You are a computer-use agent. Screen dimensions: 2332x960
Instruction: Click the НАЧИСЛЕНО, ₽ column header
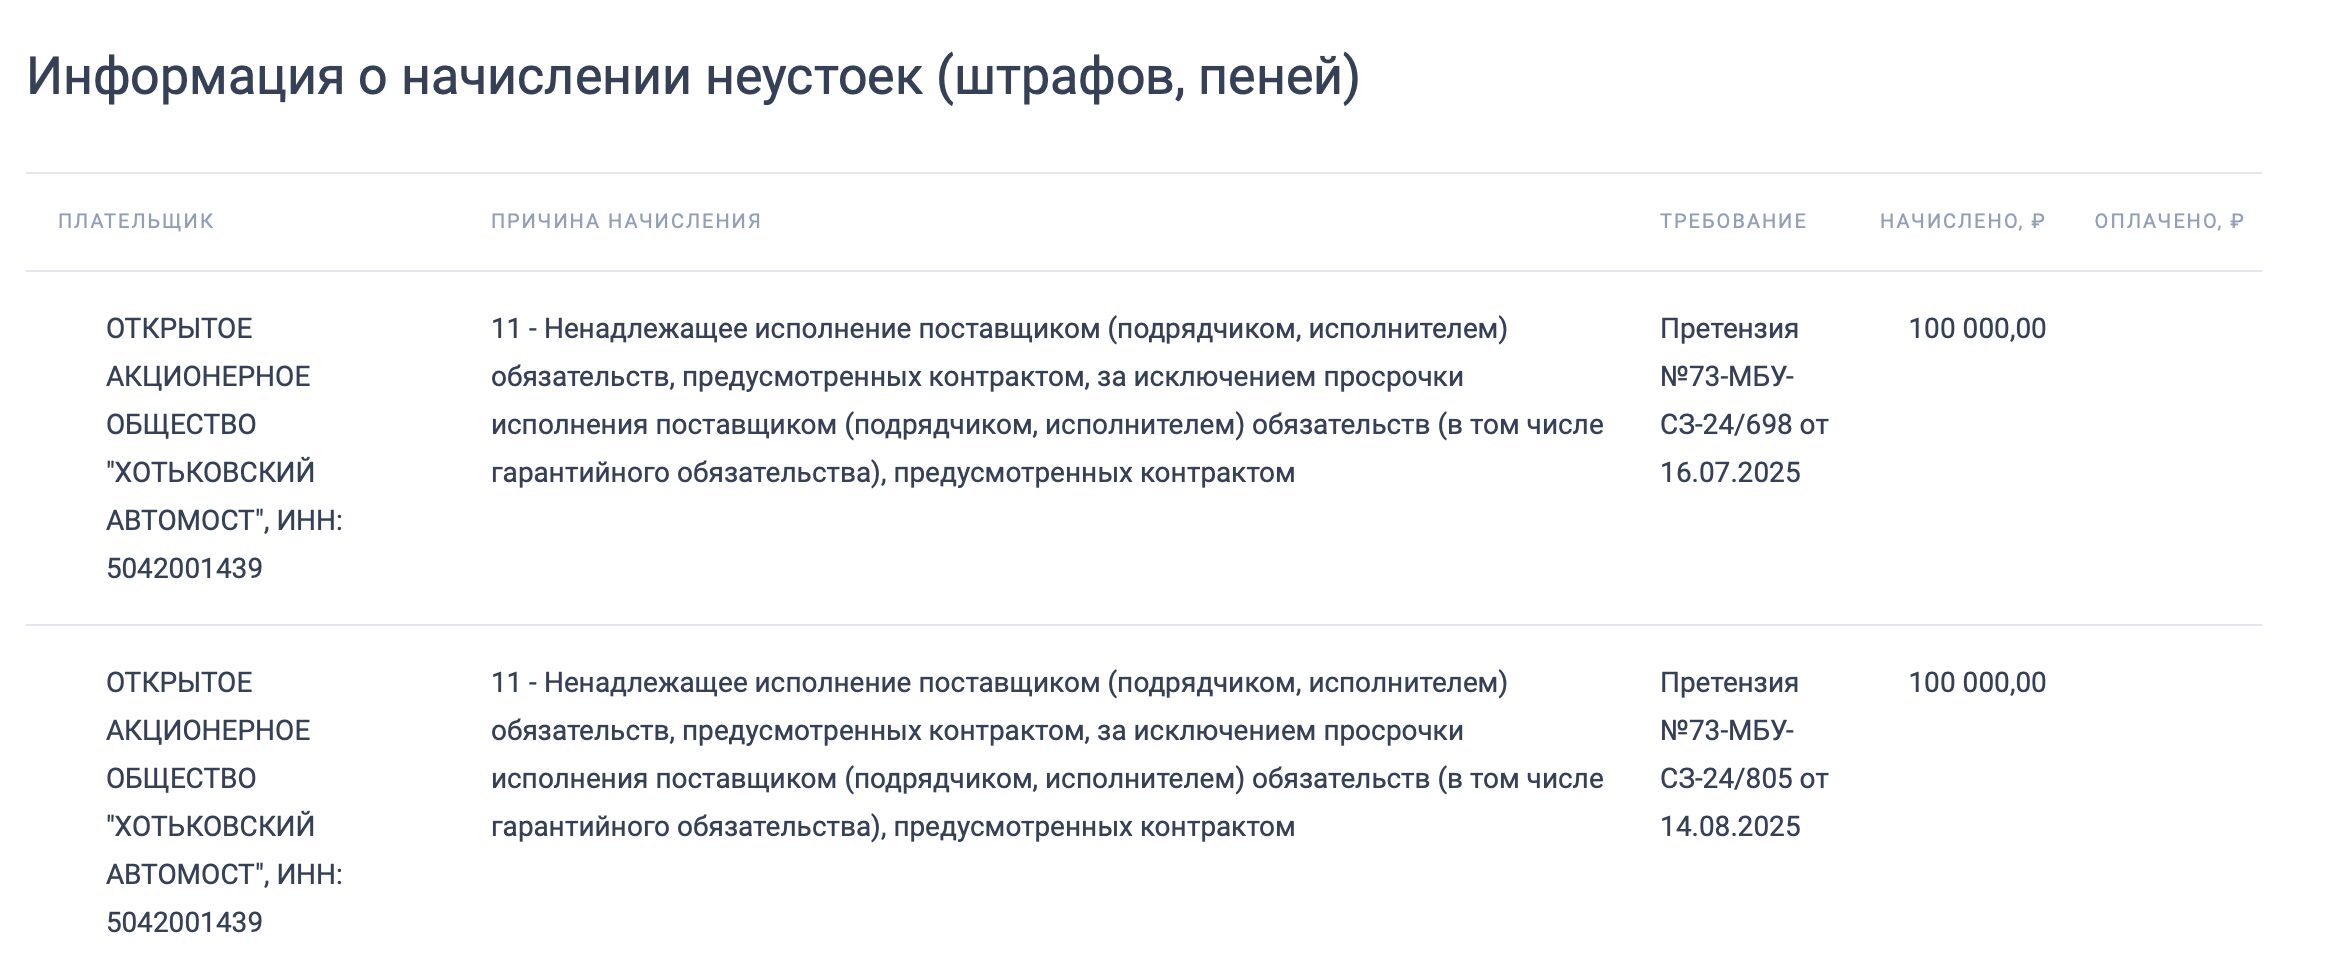1962,221
